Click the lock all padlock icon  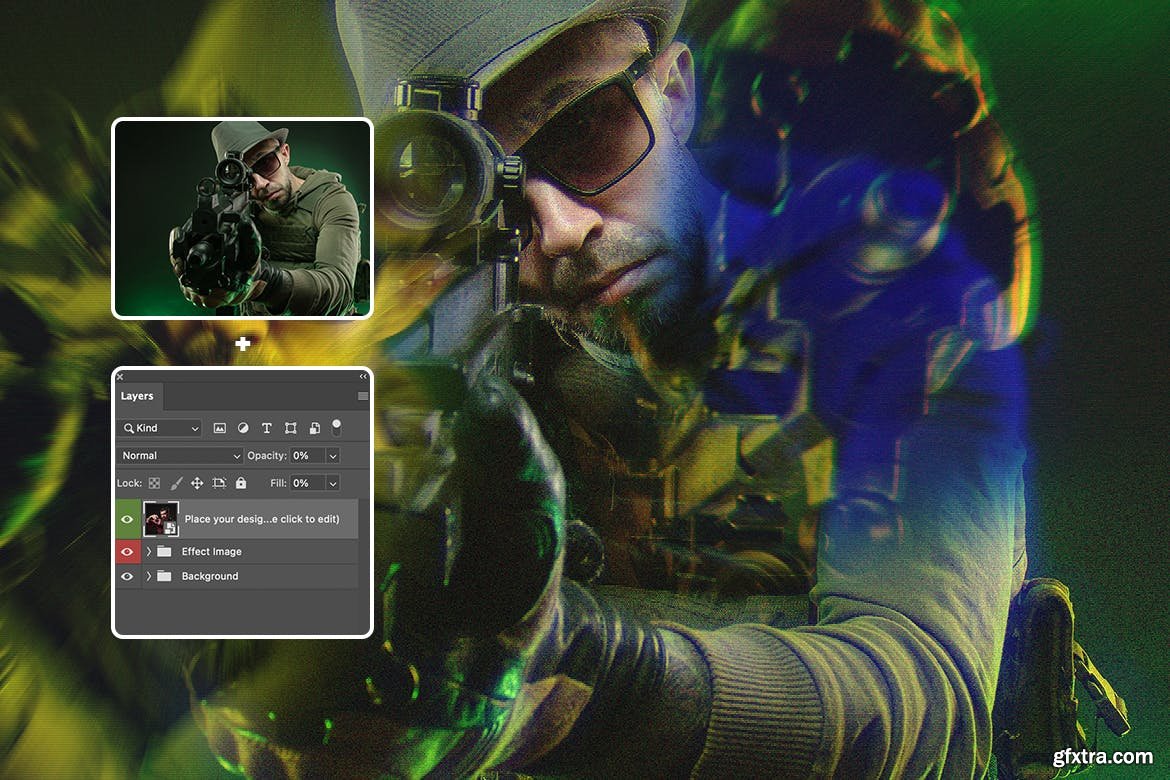coord(240,483)
